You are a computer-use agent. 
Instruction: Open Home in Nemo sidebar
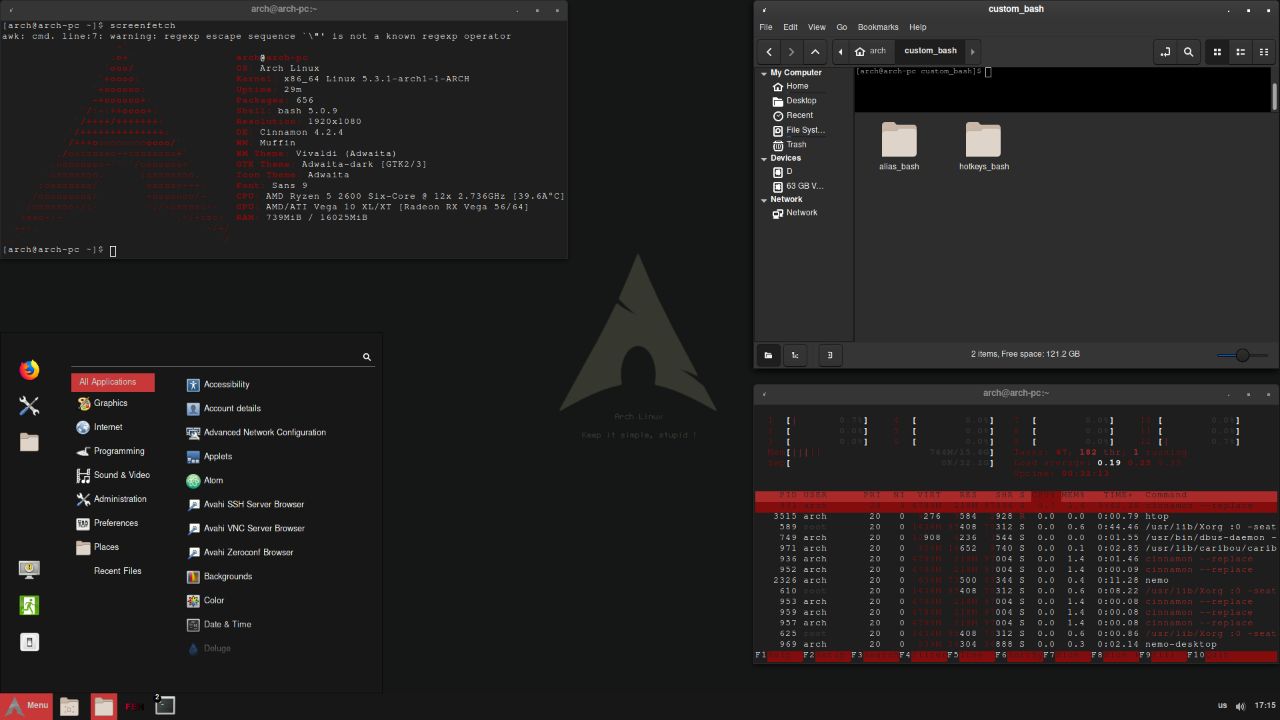click(790, 86)
